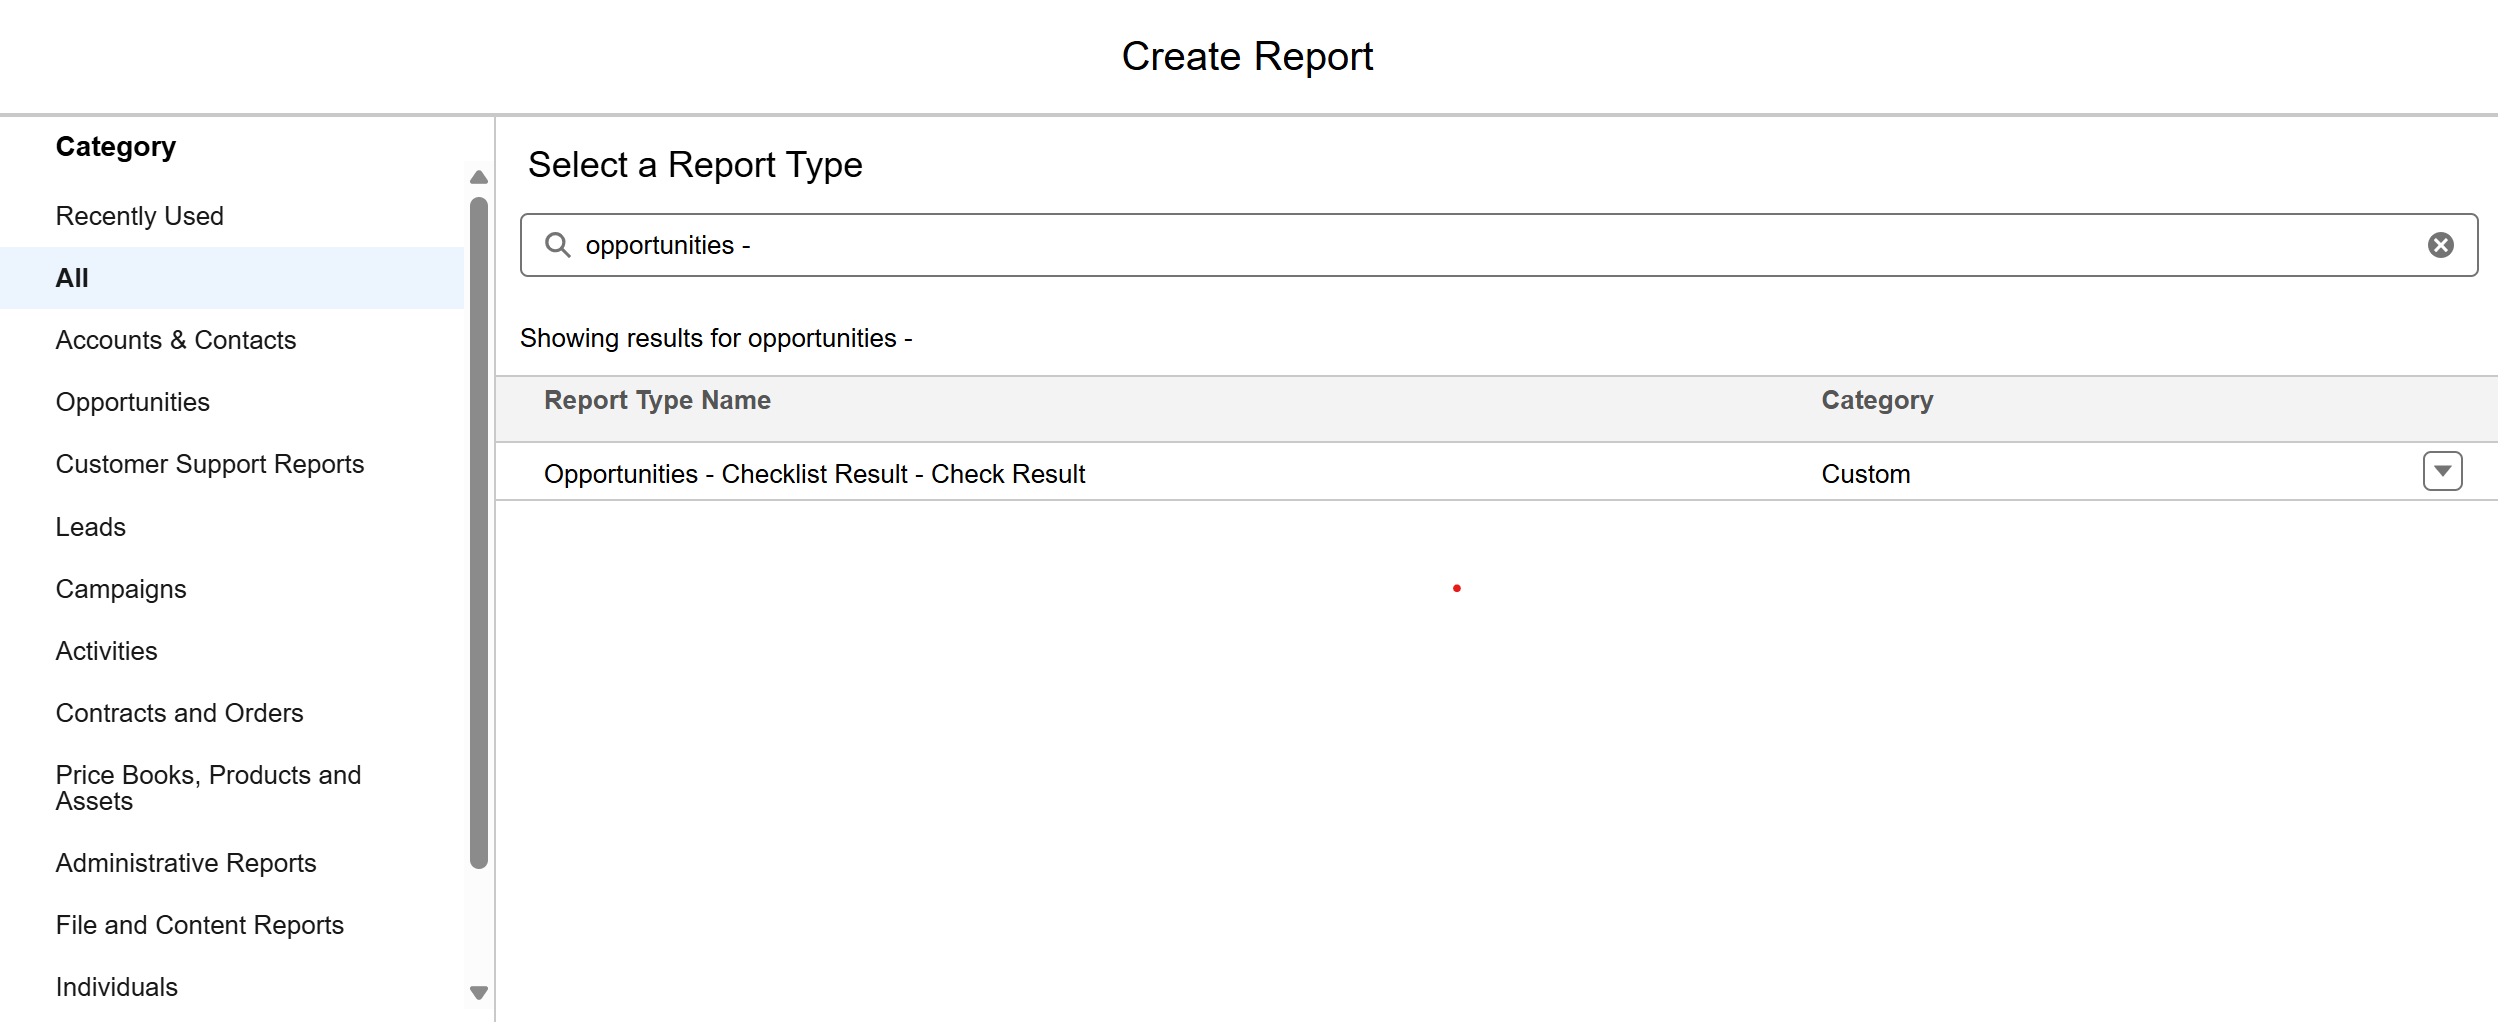The image size is (2498, 1022).
Task: Select the All category
Action: 72,278
